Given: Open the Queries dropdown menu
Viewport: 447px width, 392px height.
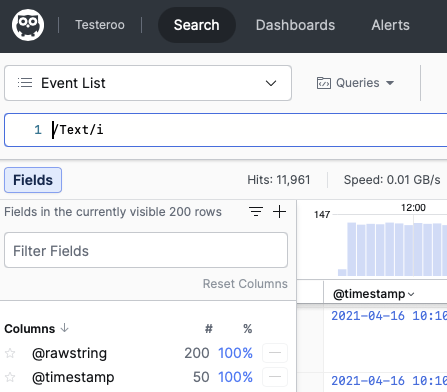Looking at the screenshot, I should [355, 83].
